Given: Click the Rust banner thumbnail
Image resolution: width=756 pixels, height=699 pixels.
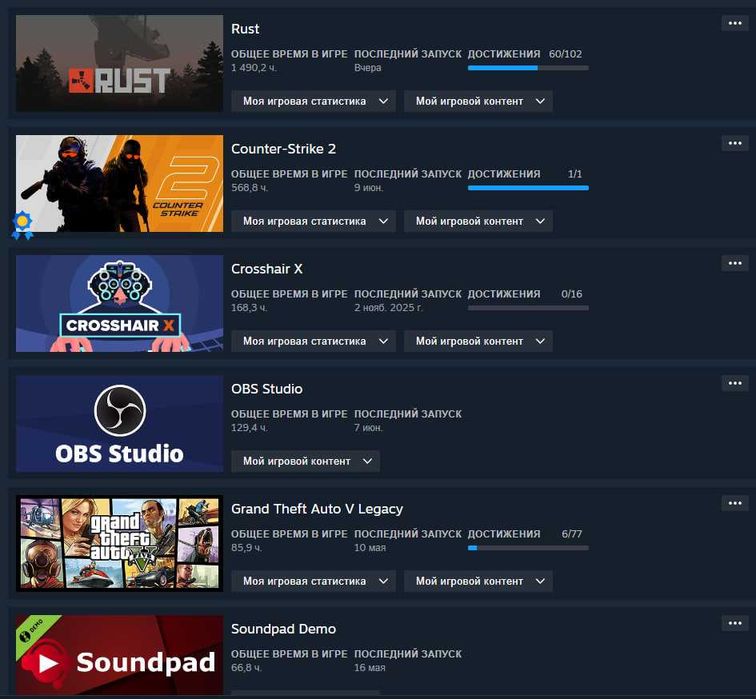Looking at the screenshot, I should [x=120, y=63].
